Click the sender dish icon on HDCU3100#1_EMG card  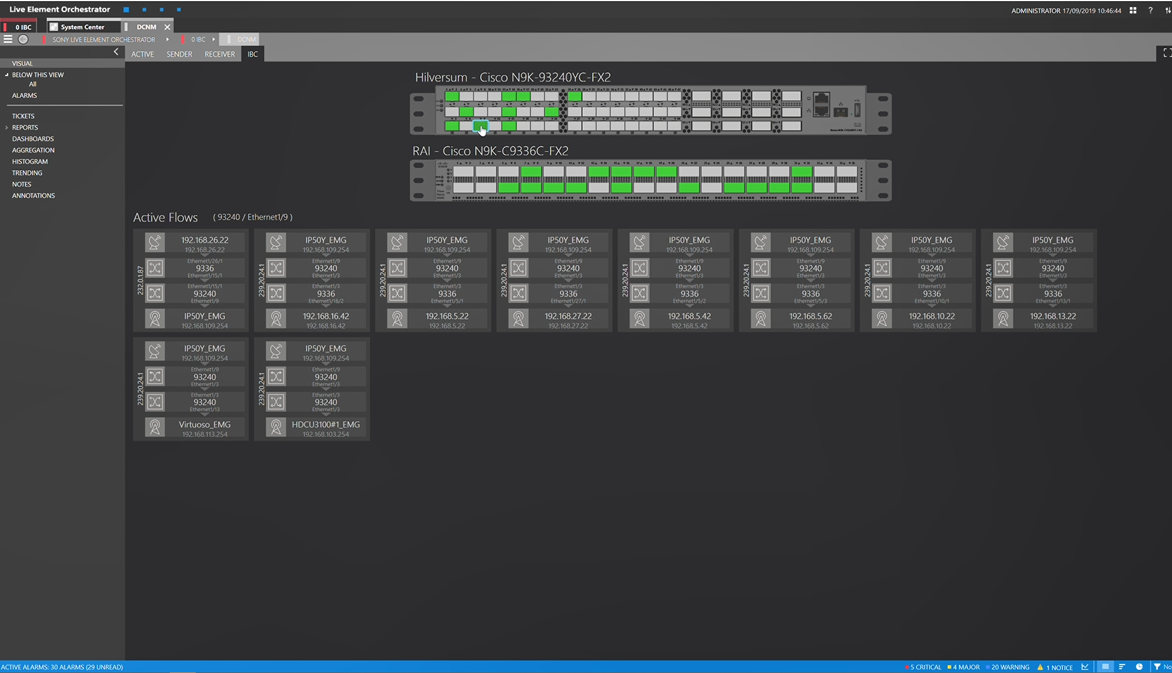[x=276, y=351]
